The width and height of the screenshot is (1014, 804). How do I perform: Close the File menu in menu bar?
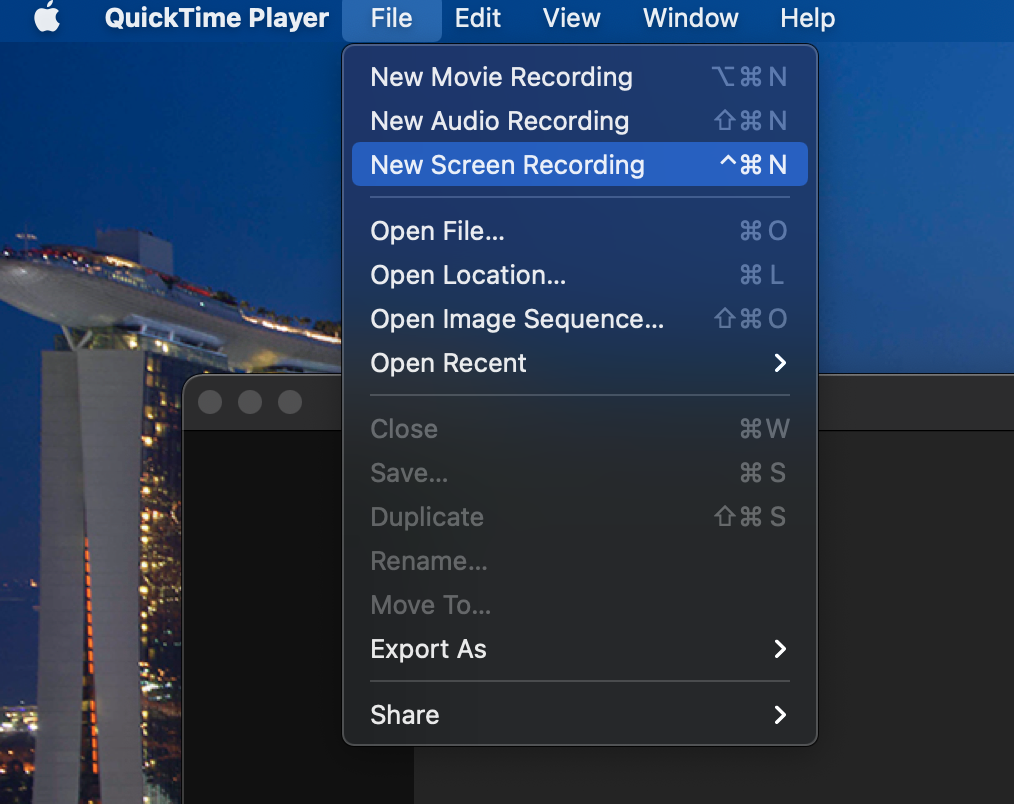click(391, 18)
